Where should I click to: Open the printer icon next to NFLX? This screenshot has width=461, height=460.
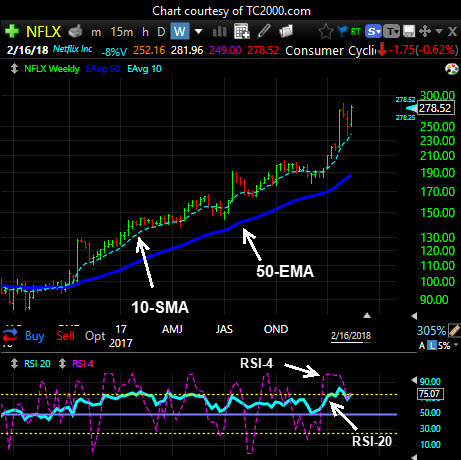coord(76,32)
